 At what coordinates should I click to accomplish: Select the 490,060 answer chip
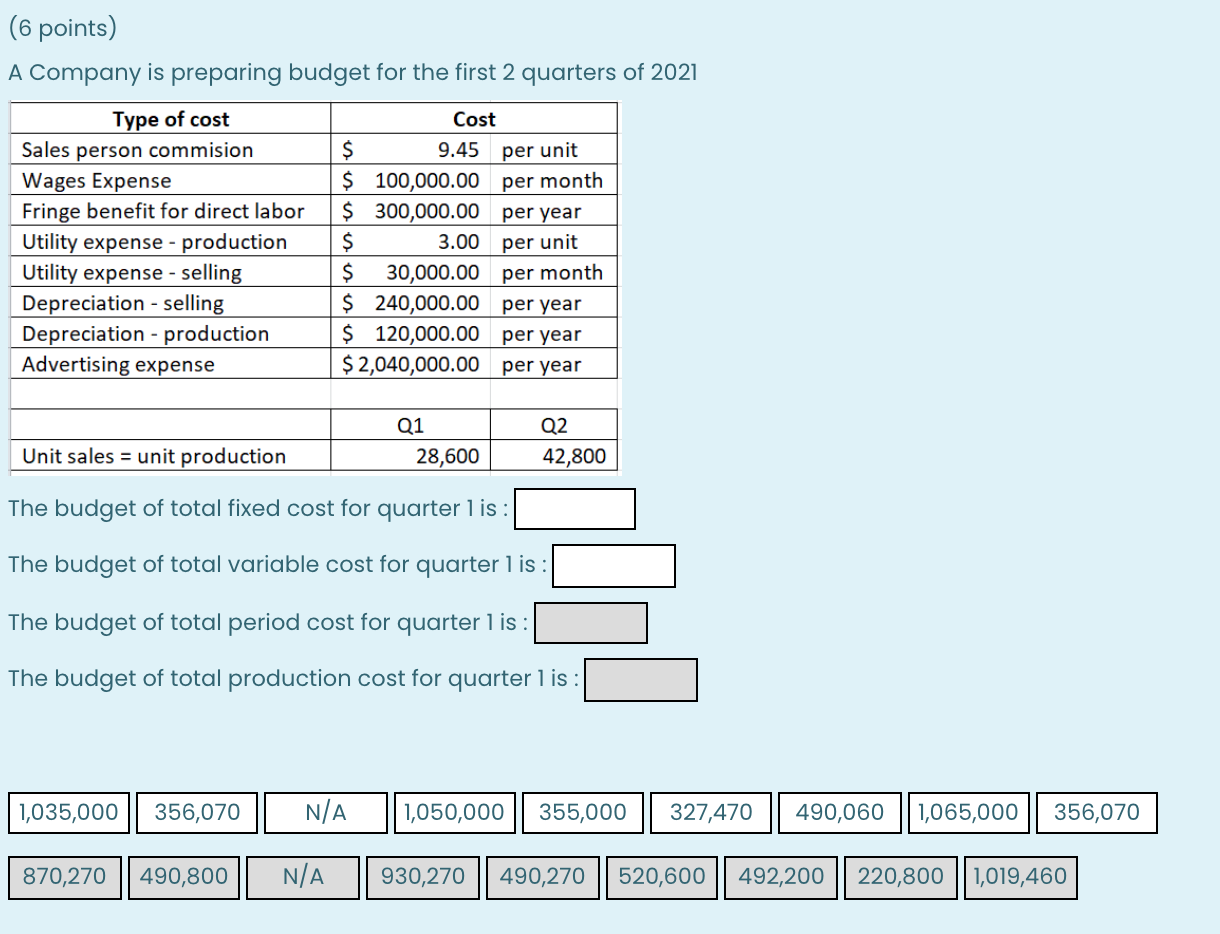tap(840, 813)
